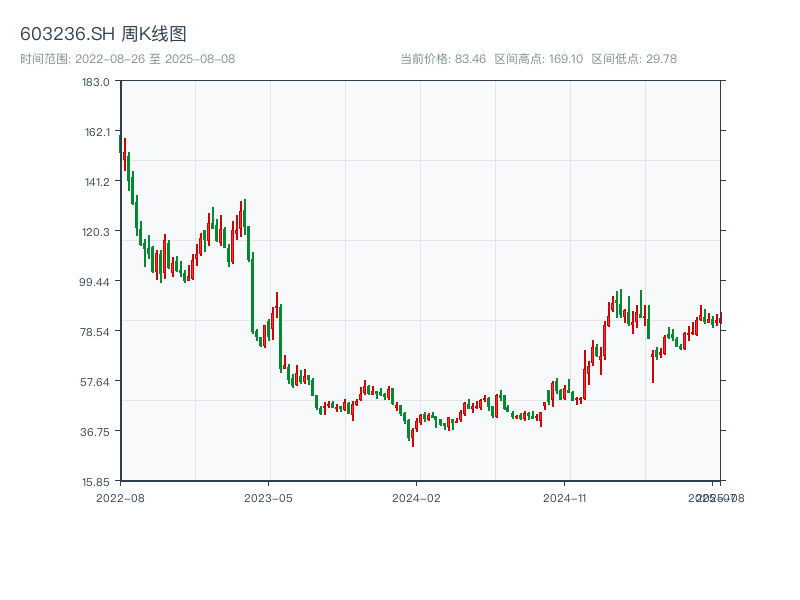
Task: Click the 时间范围 date range text
Action: point(127,59)
